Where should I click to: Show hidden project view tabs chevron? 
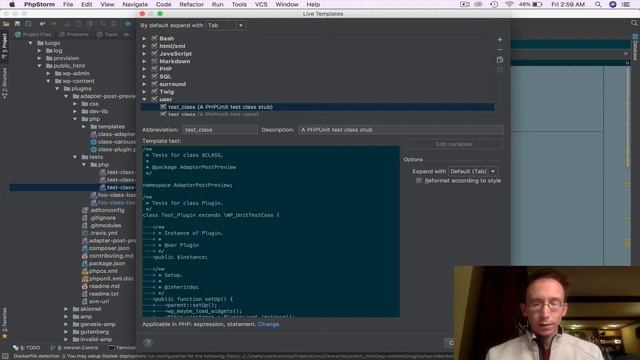point(127,35)
